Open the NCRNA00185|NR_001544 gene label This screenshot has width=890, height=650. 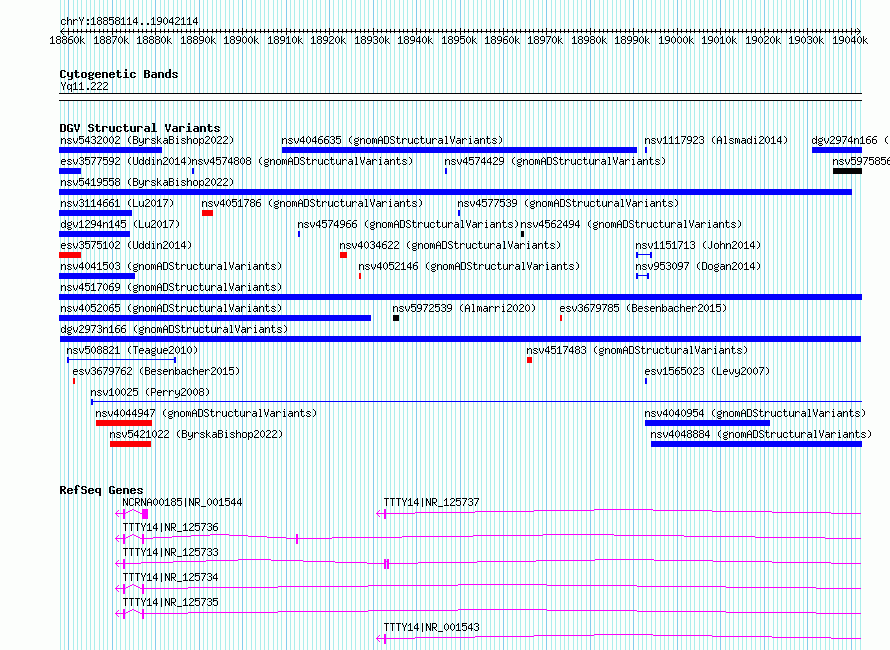pos(182,502)
